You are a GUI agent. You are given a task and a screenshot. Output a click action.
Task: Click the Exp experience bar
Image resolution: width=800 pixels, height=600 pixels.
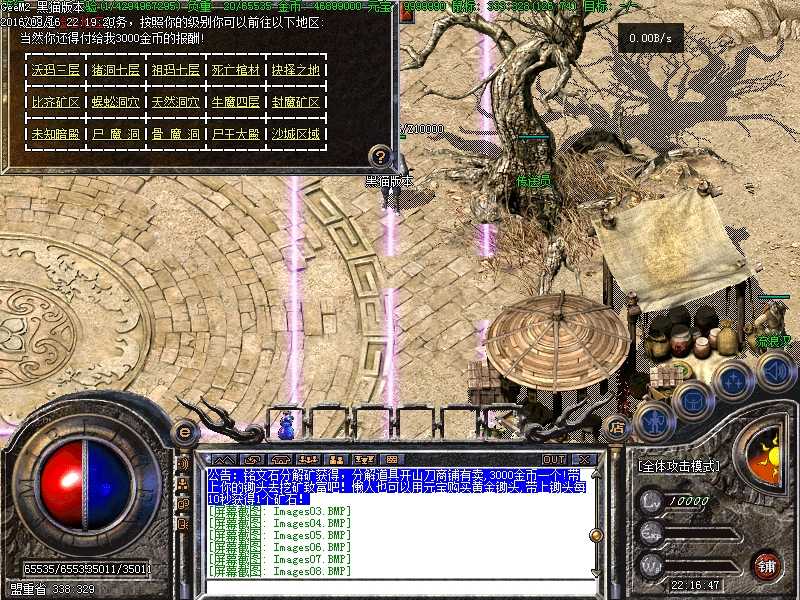(x=689, y=534)
